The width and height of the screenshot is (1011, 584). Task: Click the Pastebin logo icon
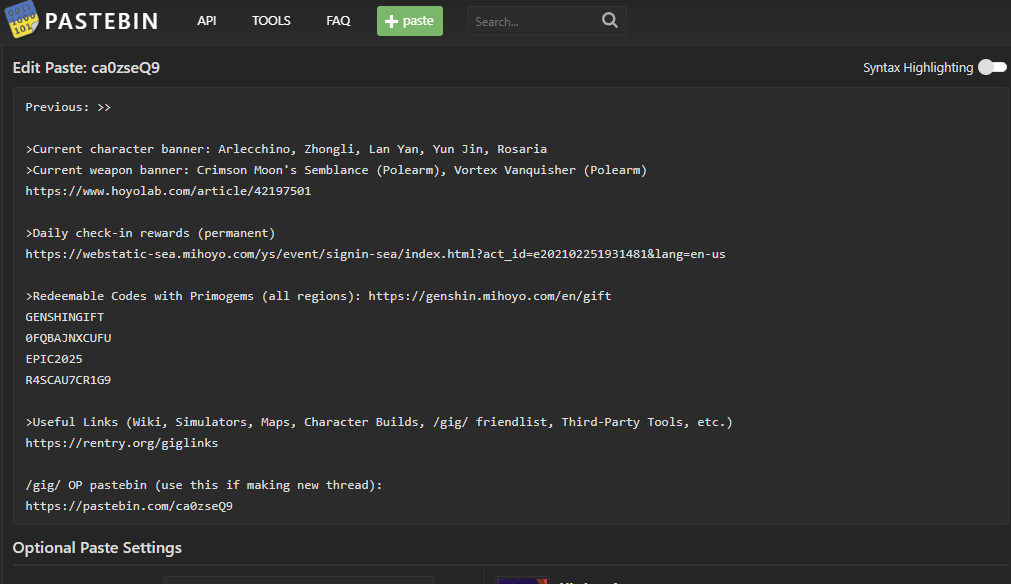click(x=22, y=19)
